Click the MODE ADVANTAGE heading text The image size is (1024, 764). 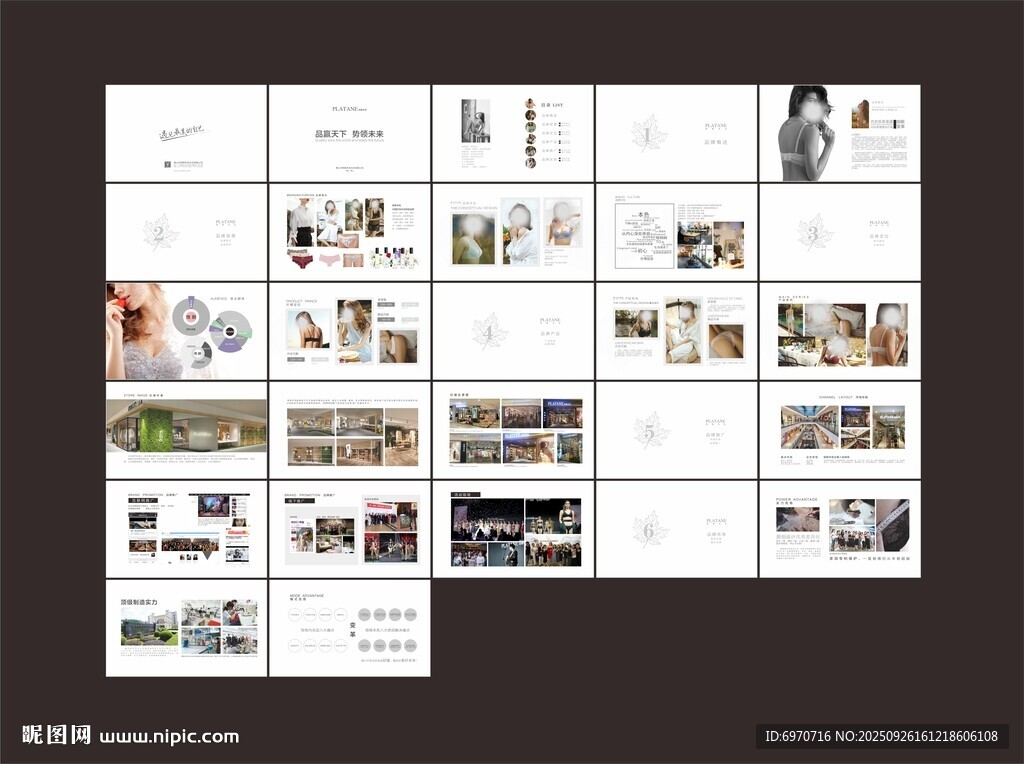(307, 596)
